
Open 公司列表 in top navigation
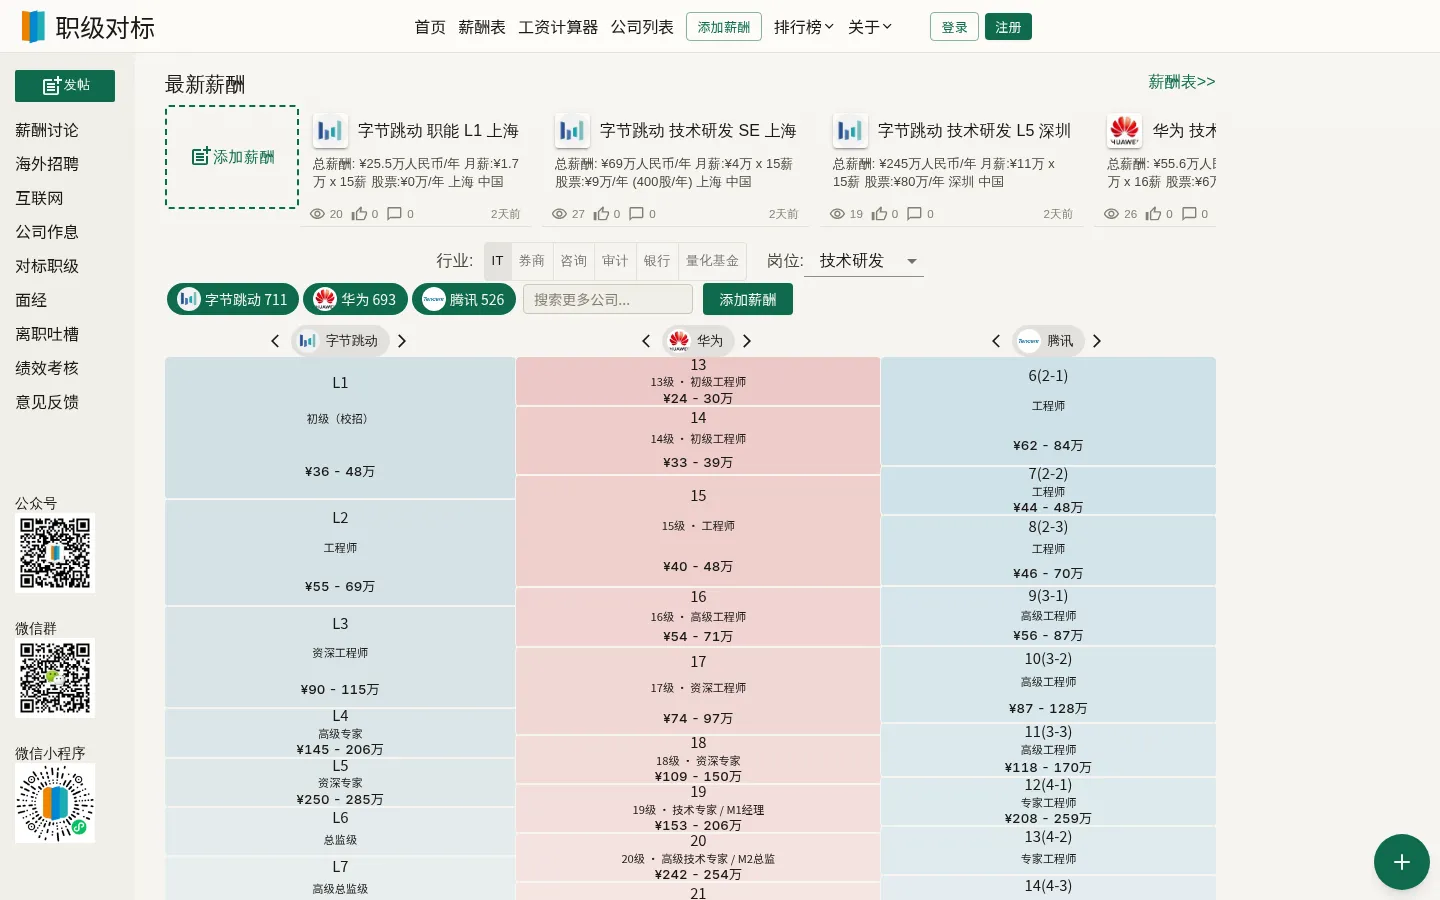[x=642, y=27]
